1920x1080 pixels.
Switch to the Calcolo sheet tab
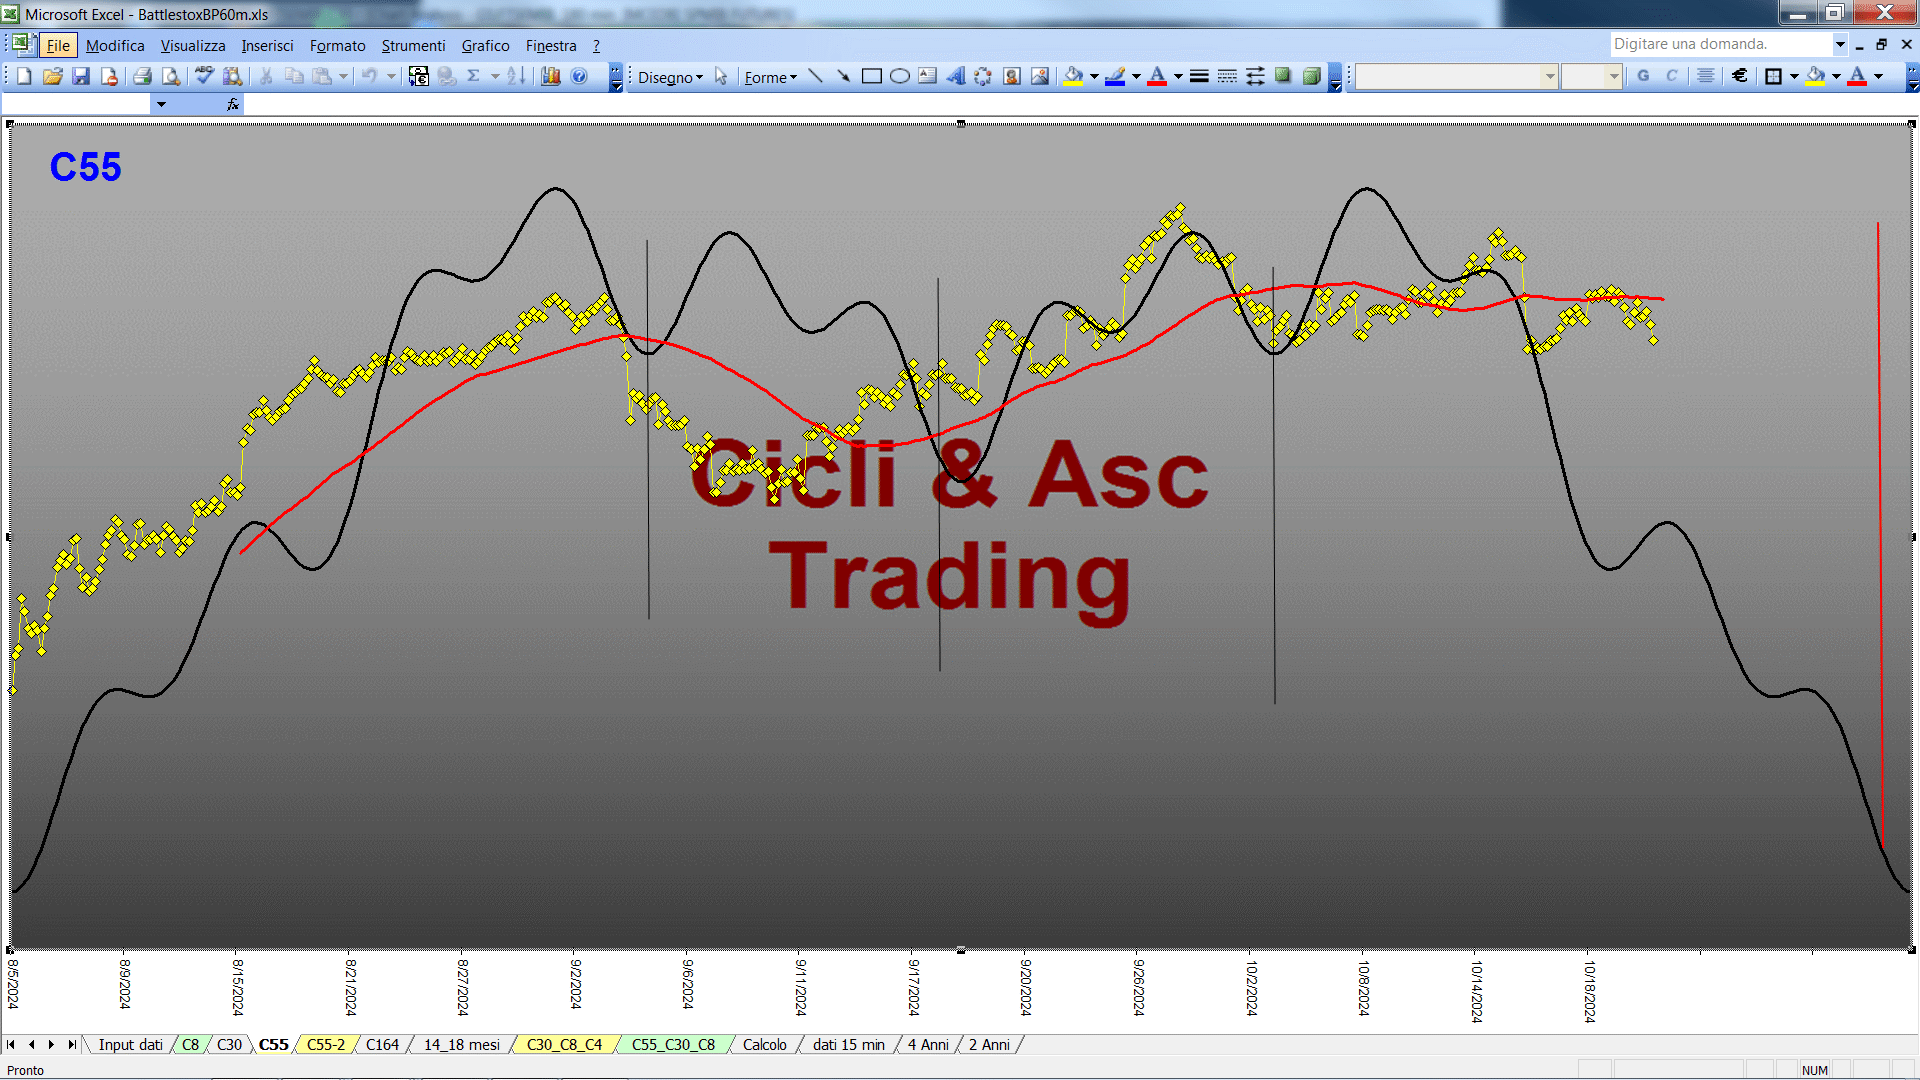[765, 1044]
